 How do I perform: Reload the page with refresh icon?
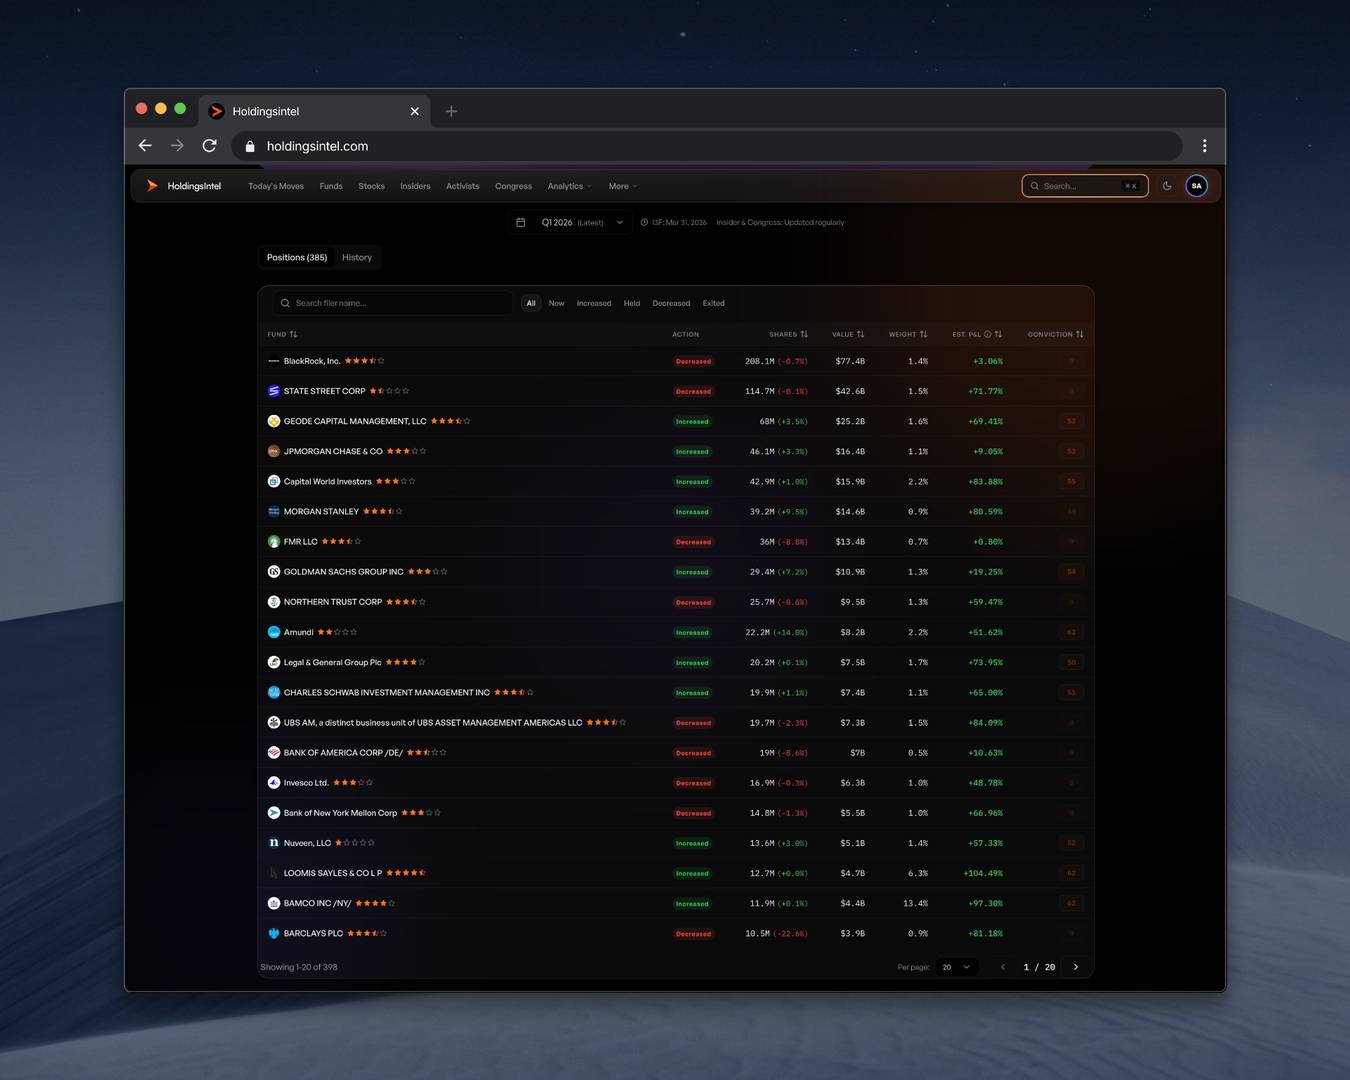(x=209, y=146)
